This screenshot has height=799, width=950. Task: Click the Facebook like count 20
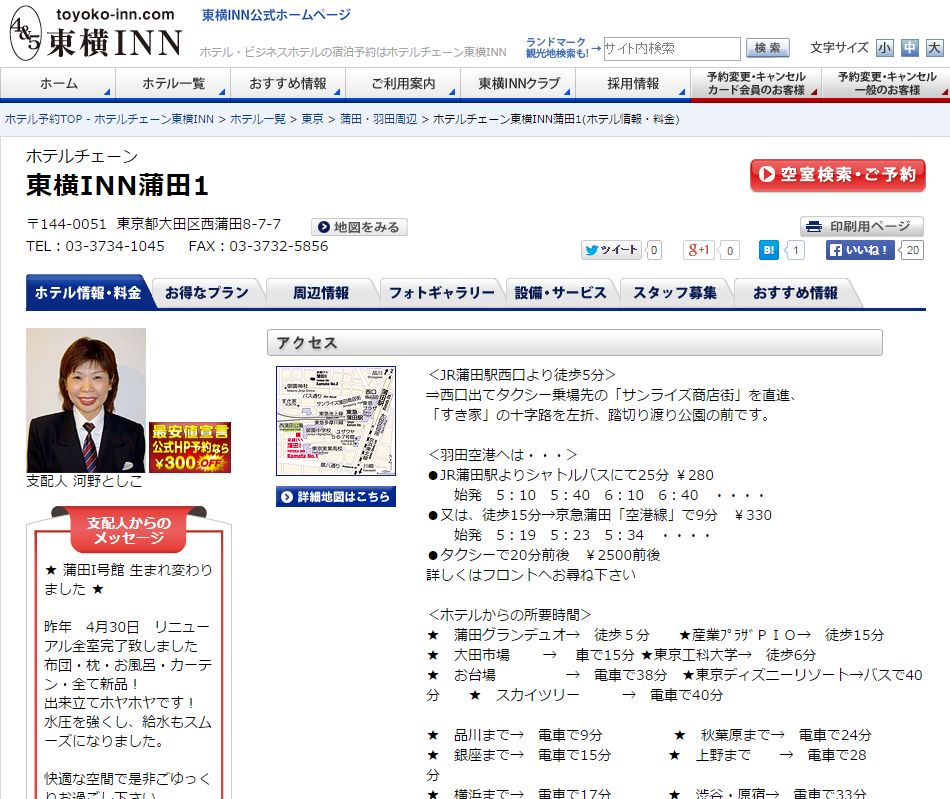(x=912, y=250)
